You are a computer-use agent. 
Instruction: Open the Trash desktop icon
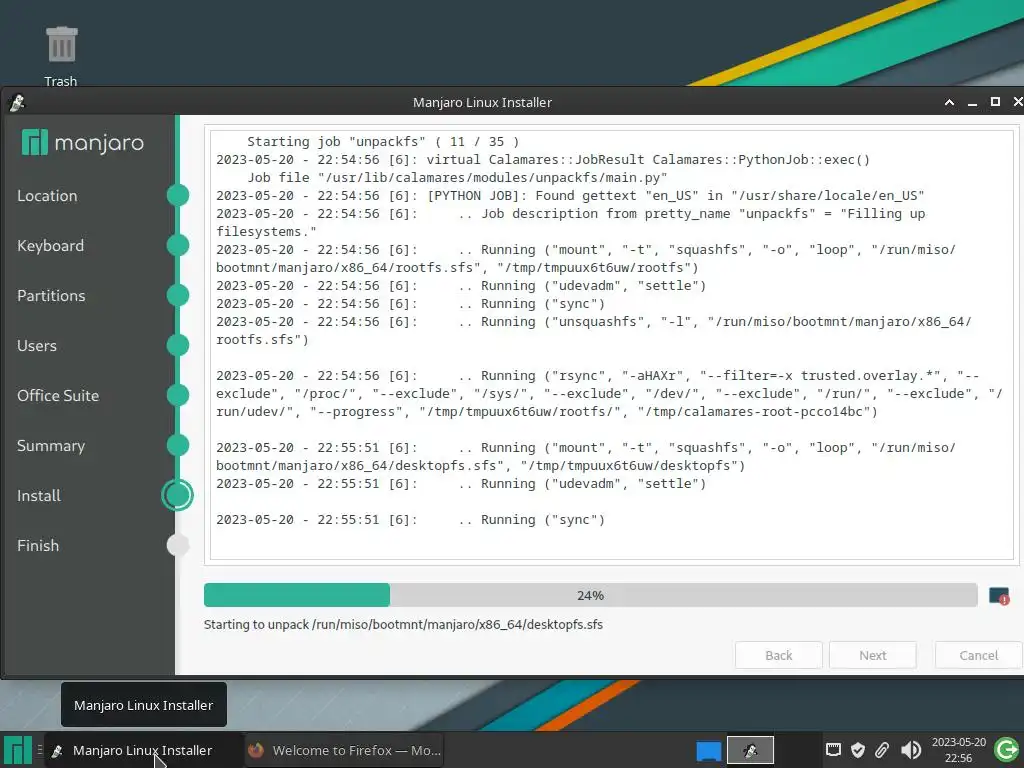pyautogui.click(x=61, y=56)
